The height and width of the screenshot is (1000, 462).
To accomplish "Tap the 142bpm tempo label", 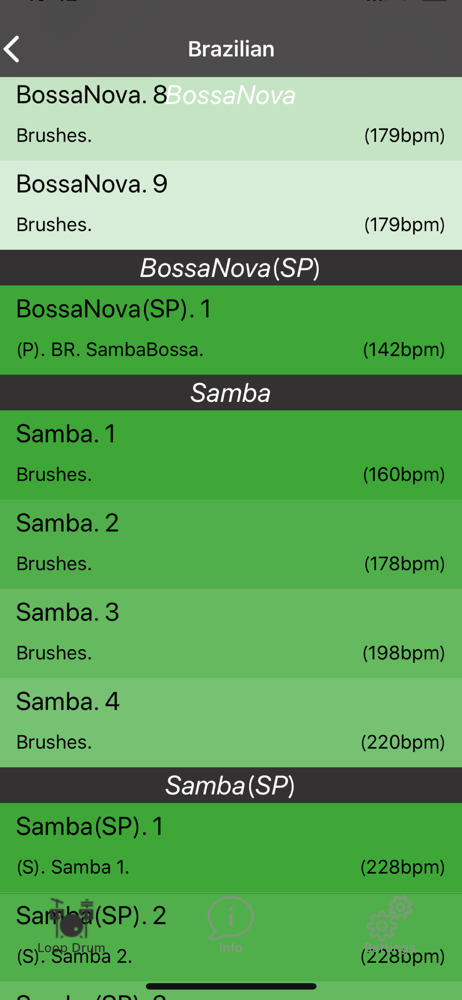I will coord(404,349).
